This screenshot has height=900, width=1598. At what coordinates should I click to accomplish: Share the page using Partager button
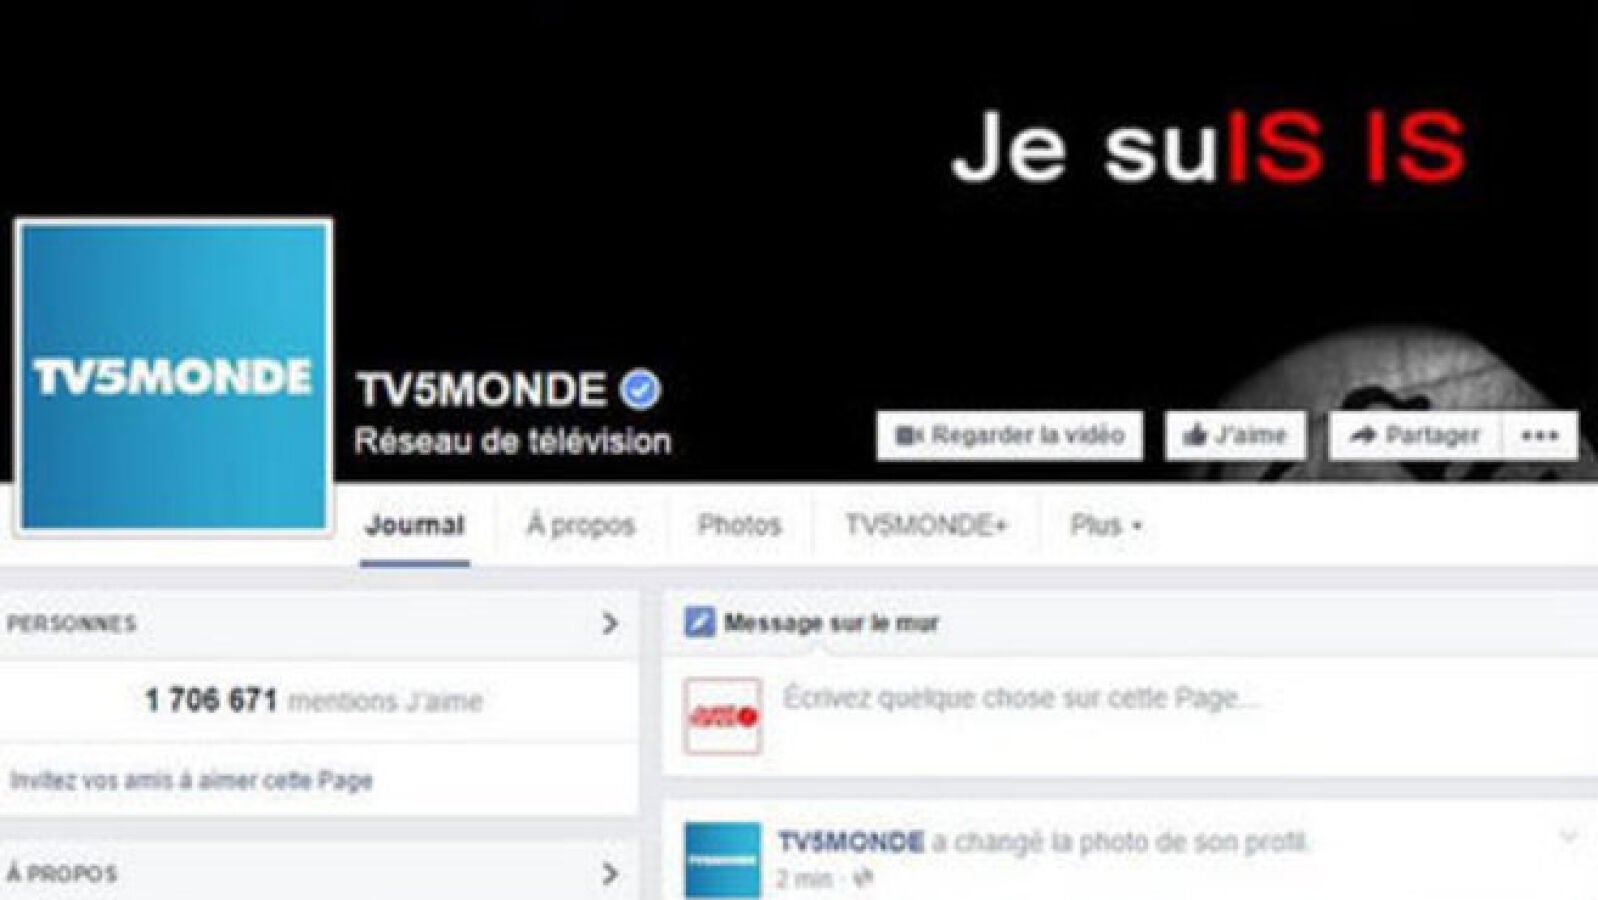(1415, 436)
